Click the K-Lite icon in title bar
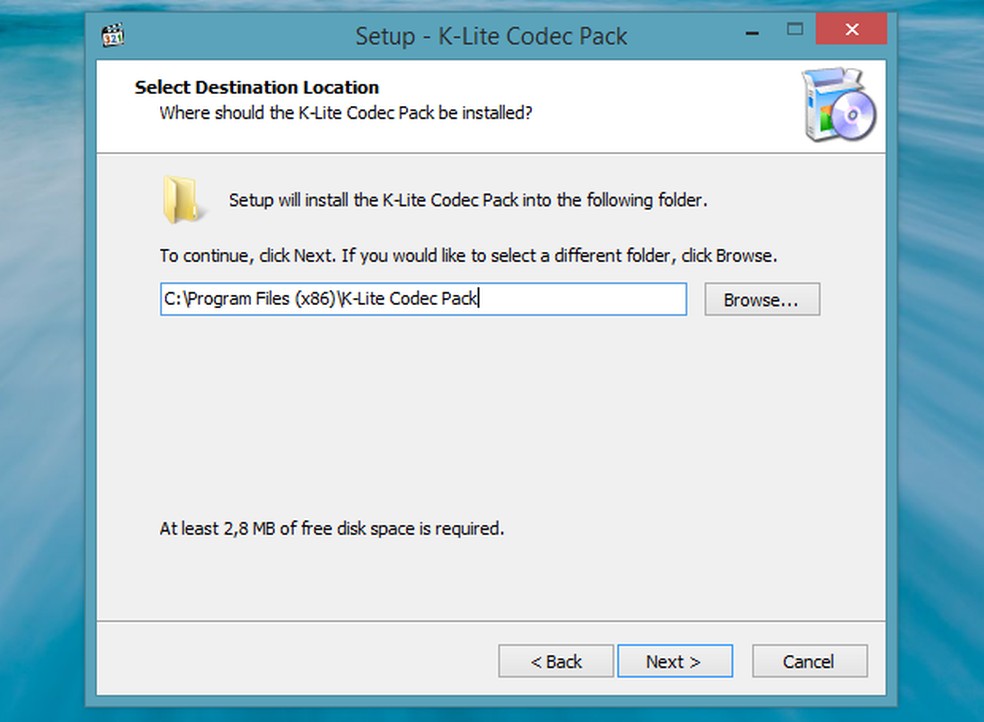The height and width of the screenshot is (722, 984). 113,36
